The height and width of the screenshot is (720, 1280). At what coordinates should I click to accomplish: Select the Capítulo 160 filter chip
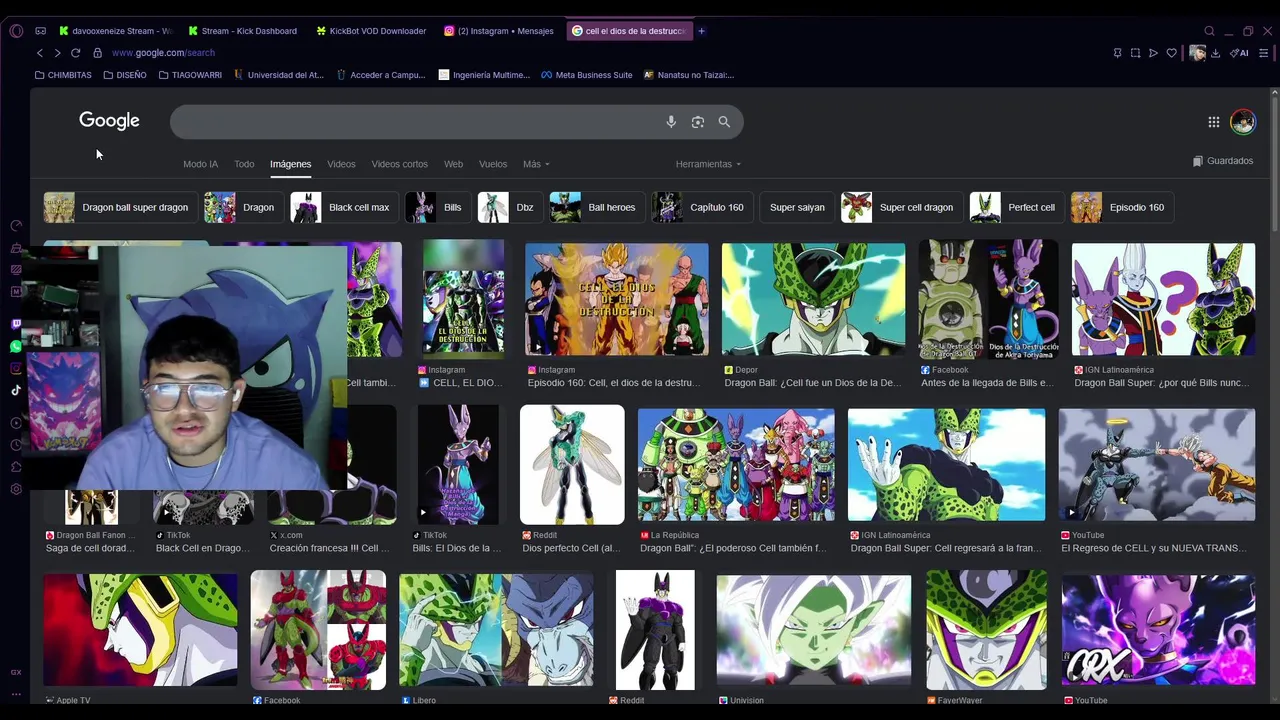[701, 207]
